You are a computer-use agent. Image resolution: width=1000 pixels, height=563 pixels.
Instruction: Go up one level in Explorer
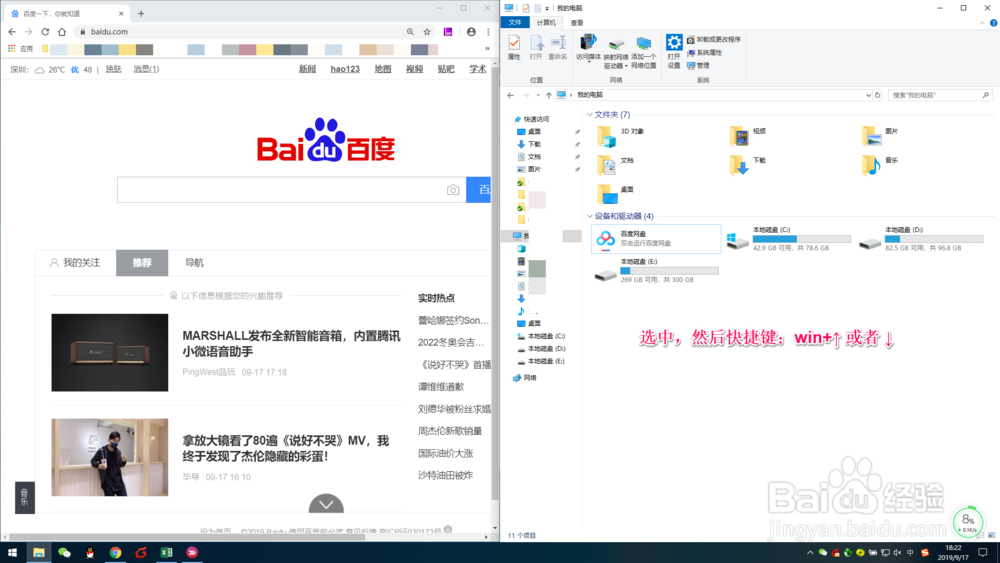click(548, 95)
